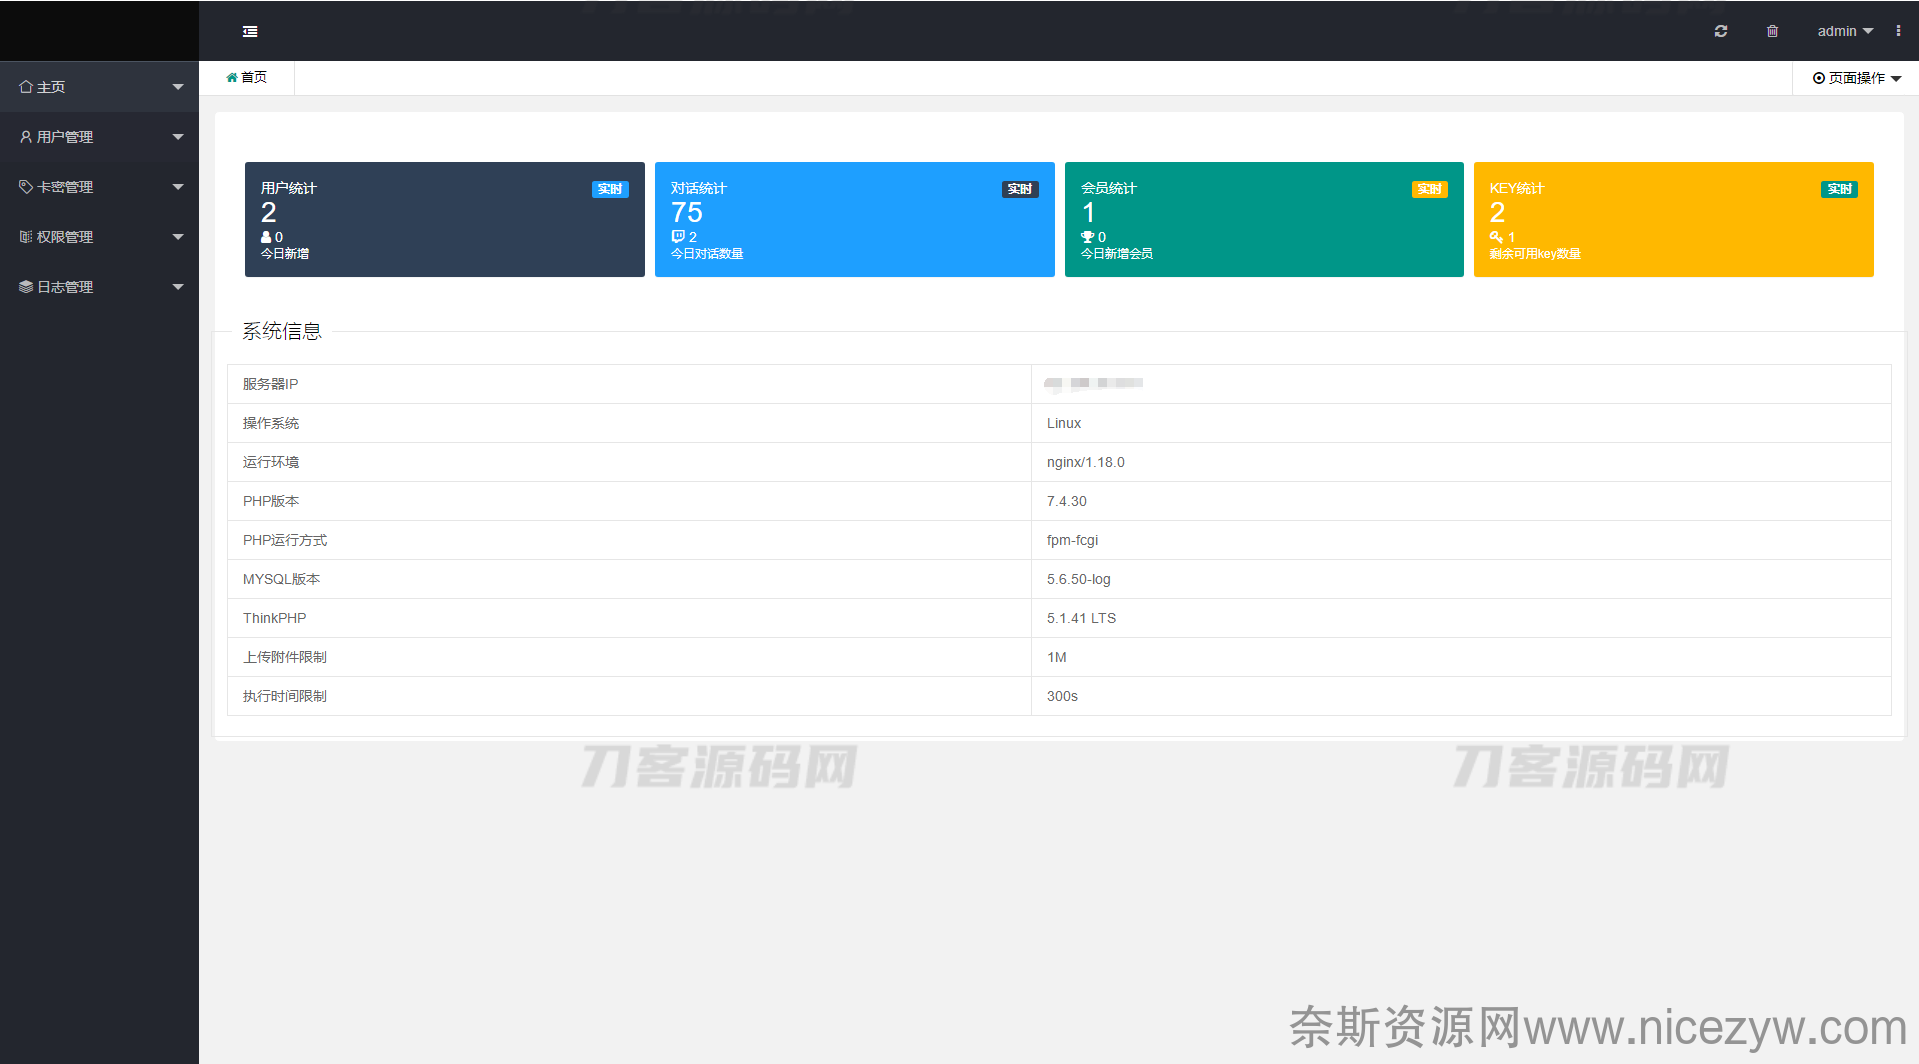This screenshot has height=1064, width=1919.
Task: Open the admin user dropdown
Action: pyautogui.click(x=1845, y=31)
